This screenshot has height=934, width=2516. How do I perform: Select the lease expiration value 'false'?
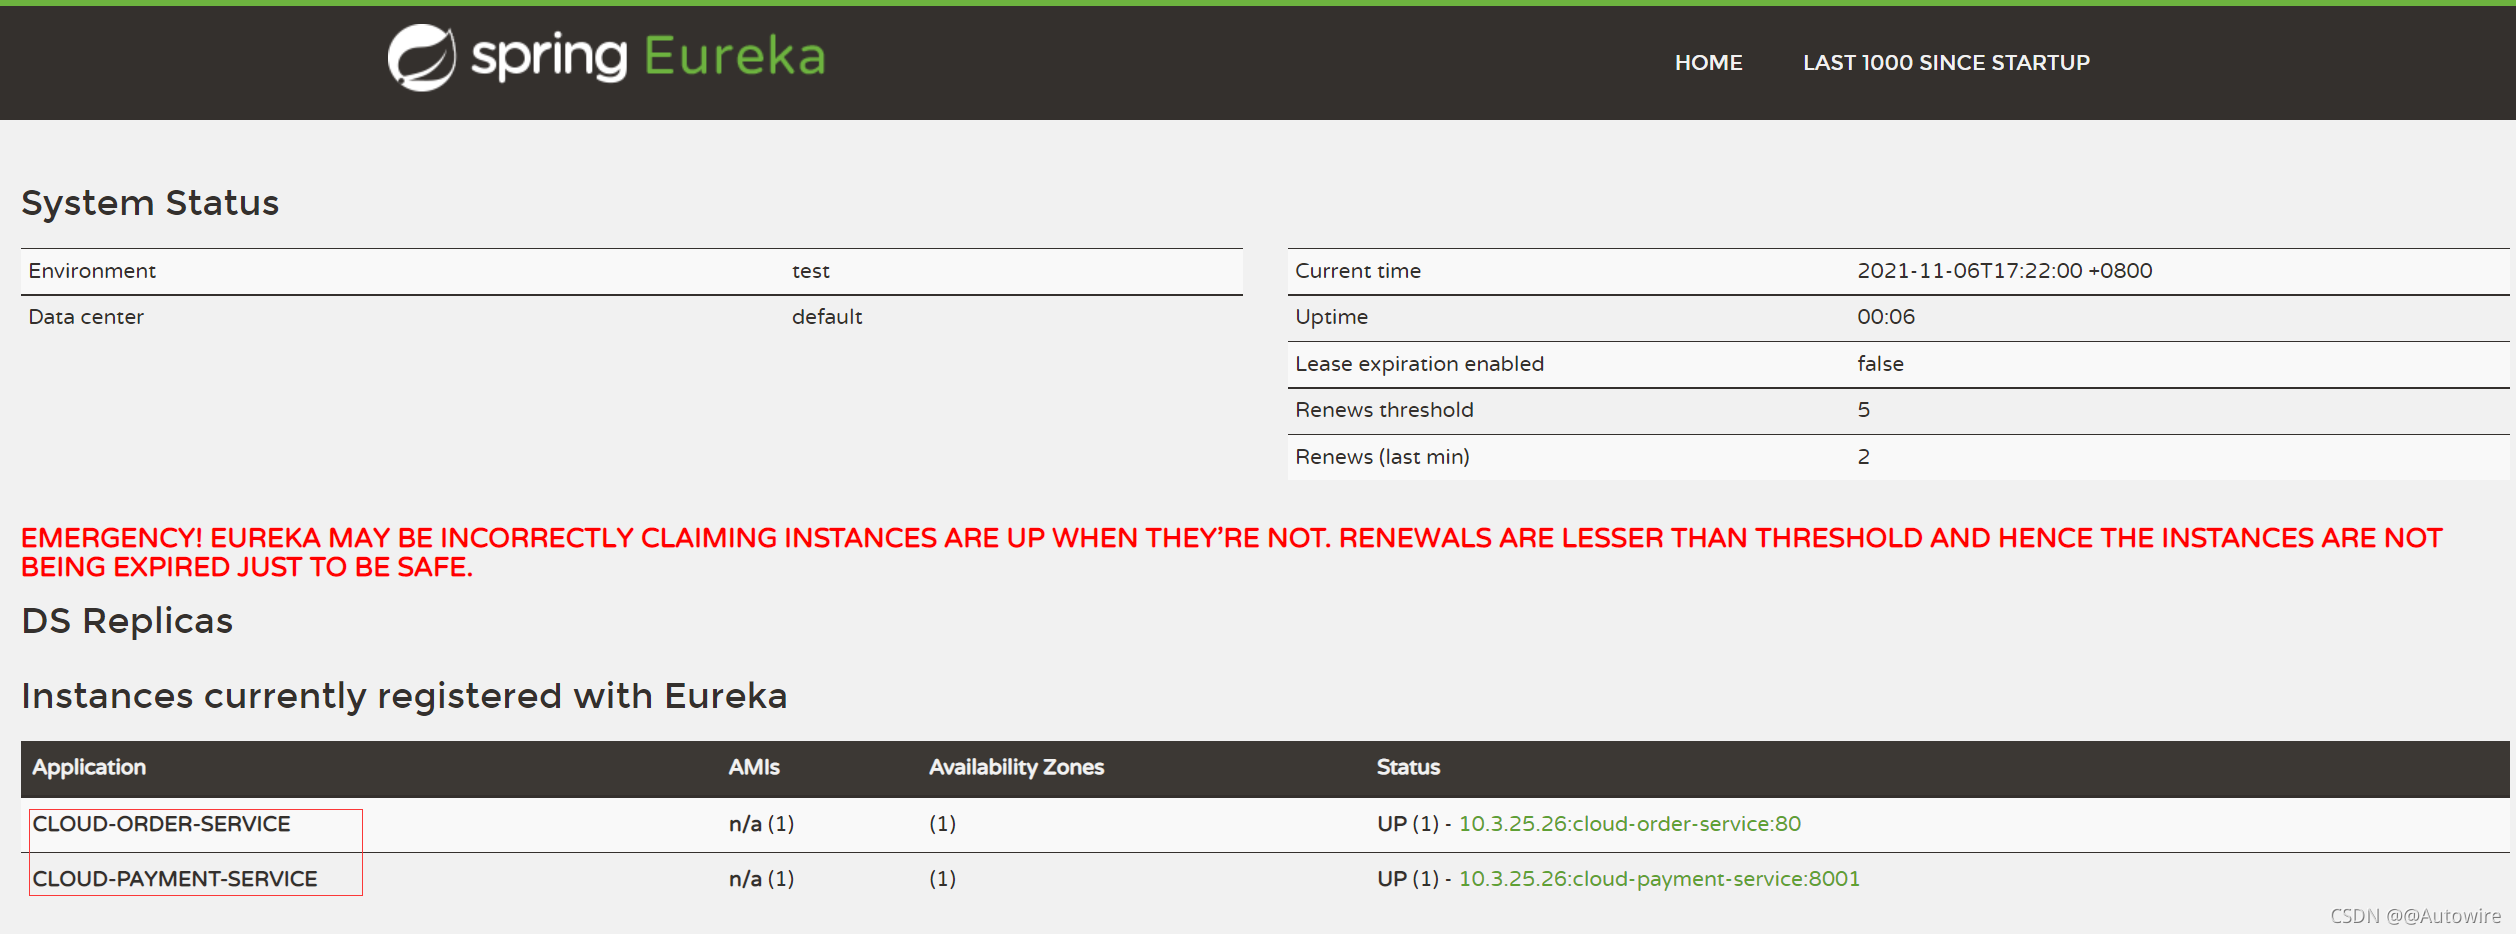[1881, 364]
